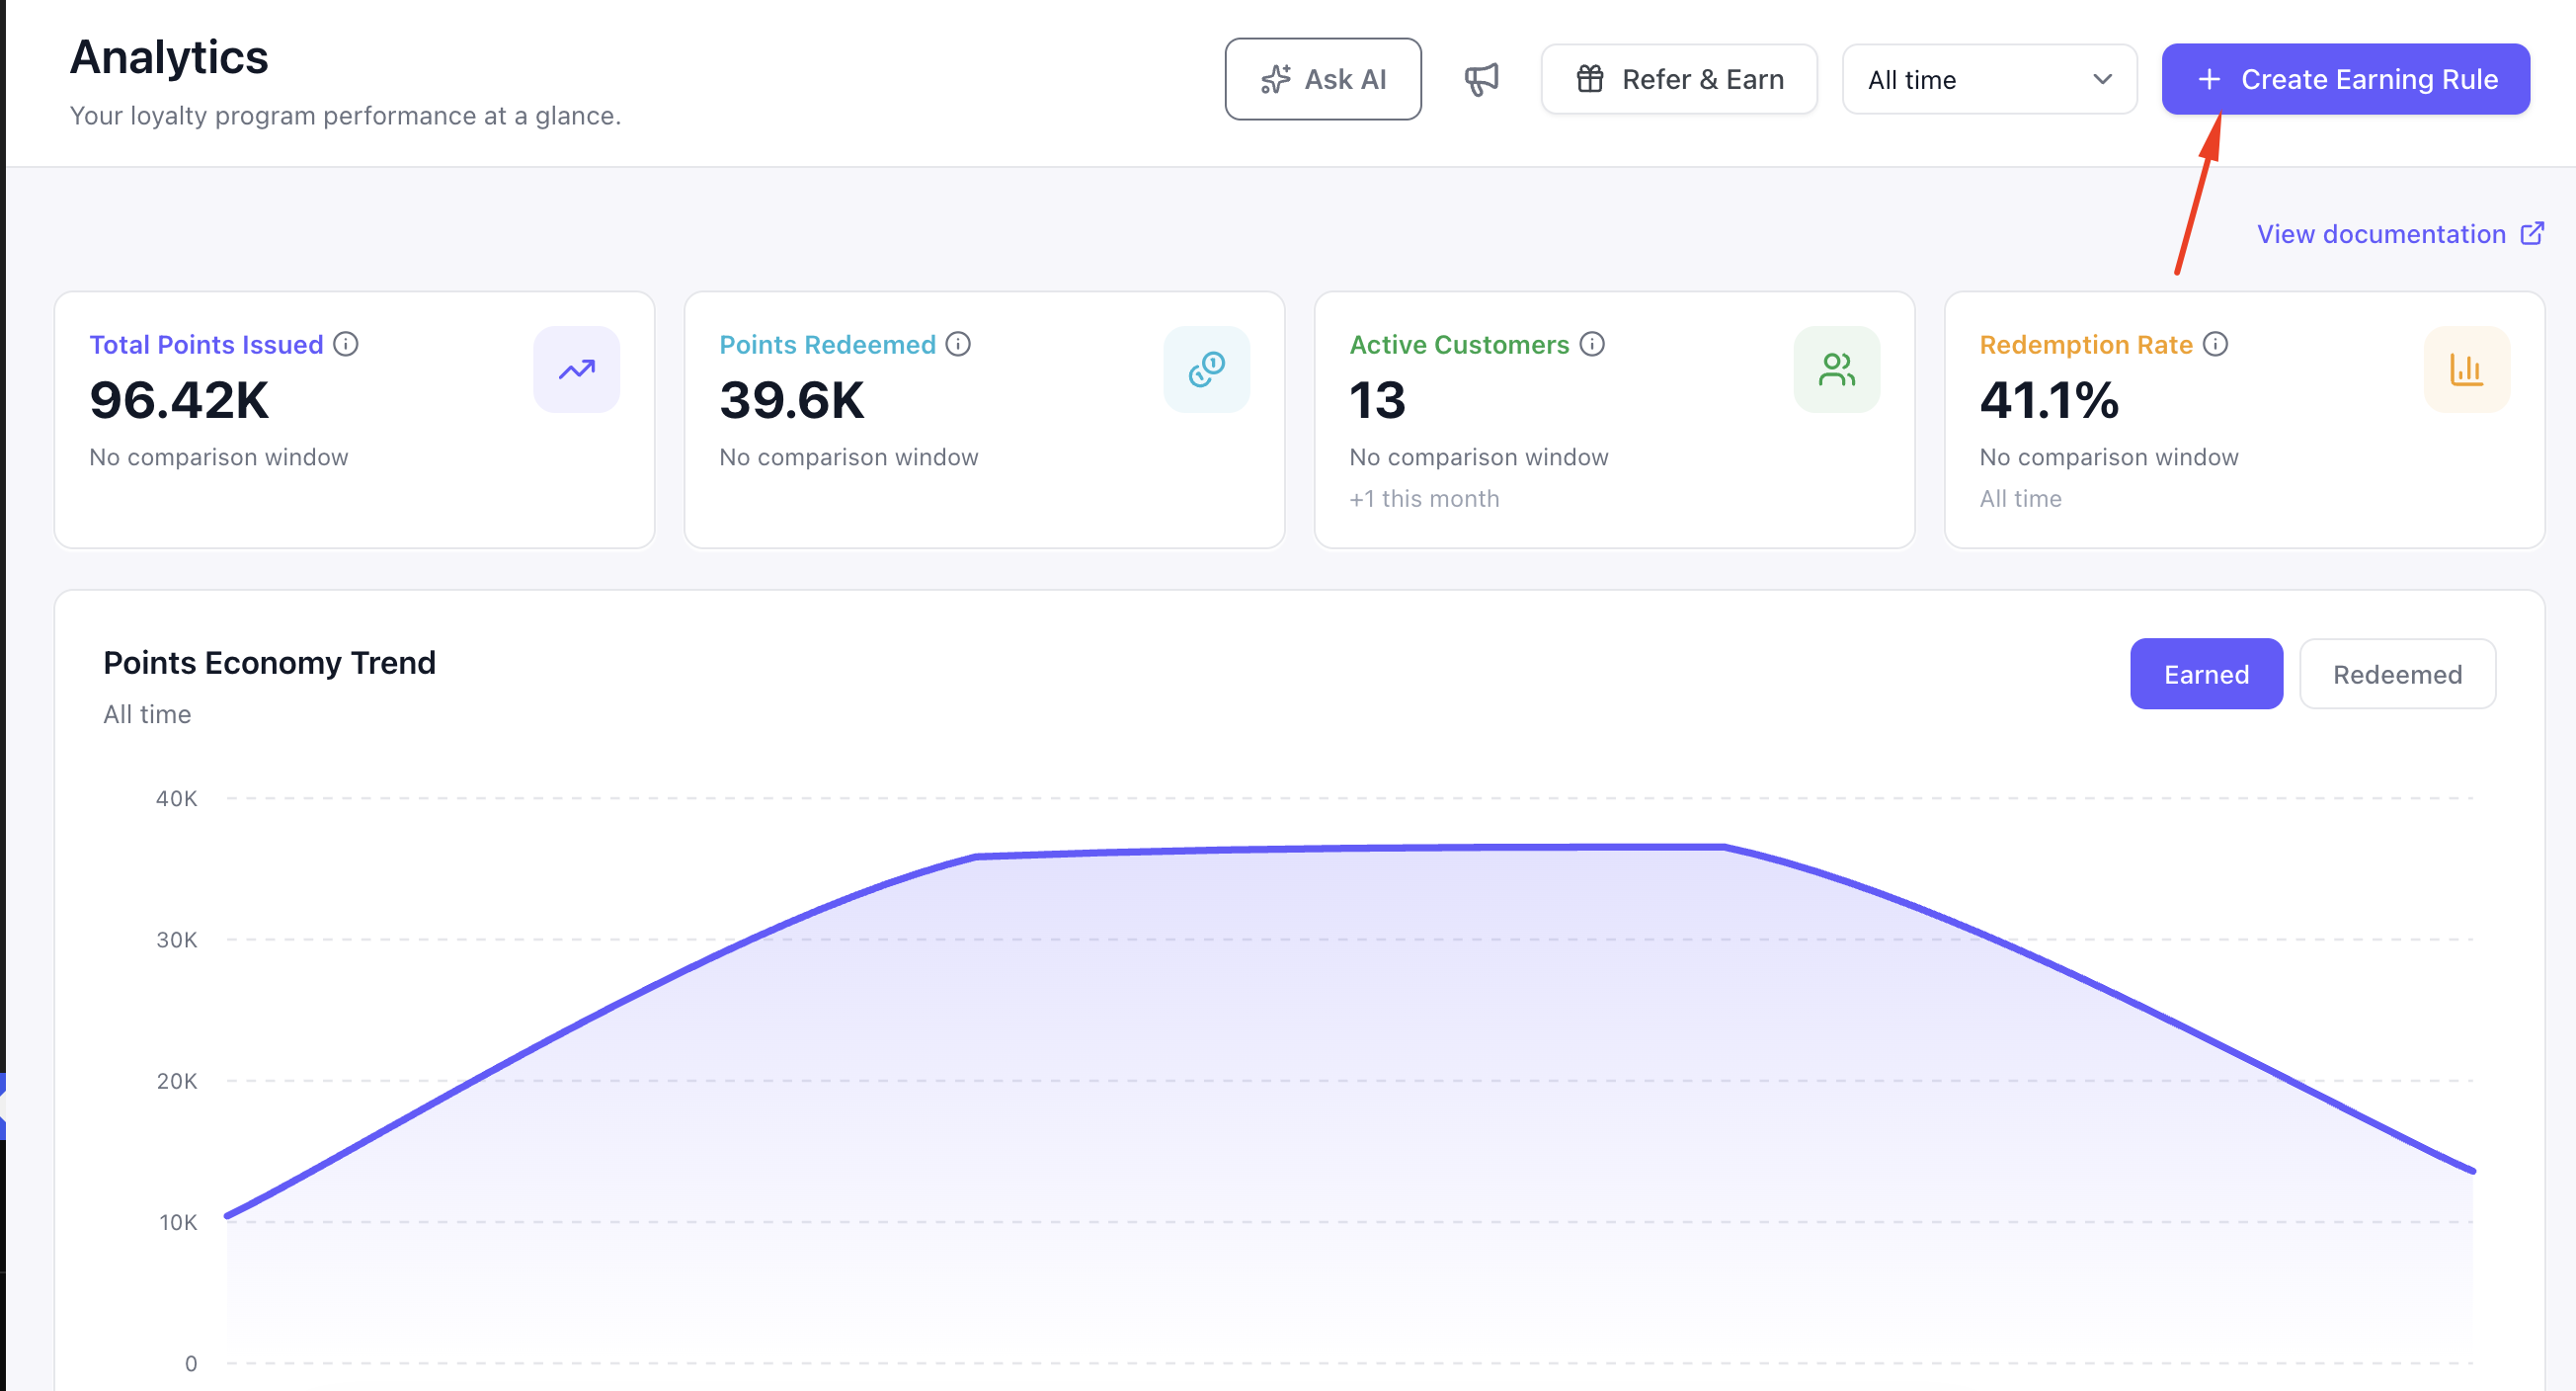Open the Refer & Earn button
The width and height of the screenshot is (2576, 1391).
(x=1679, y=79)
